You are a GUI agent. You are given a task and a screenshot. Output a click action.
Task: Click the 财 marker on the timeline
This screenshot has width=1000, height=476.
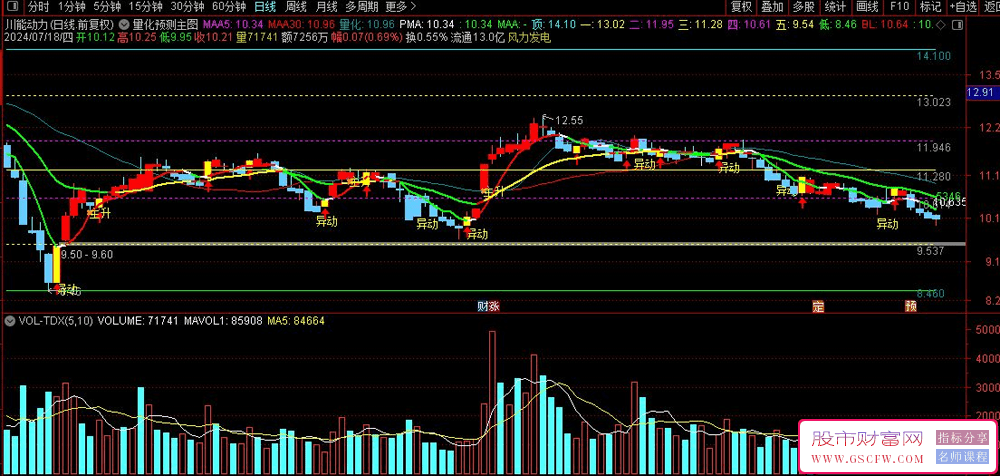point(483,306)
